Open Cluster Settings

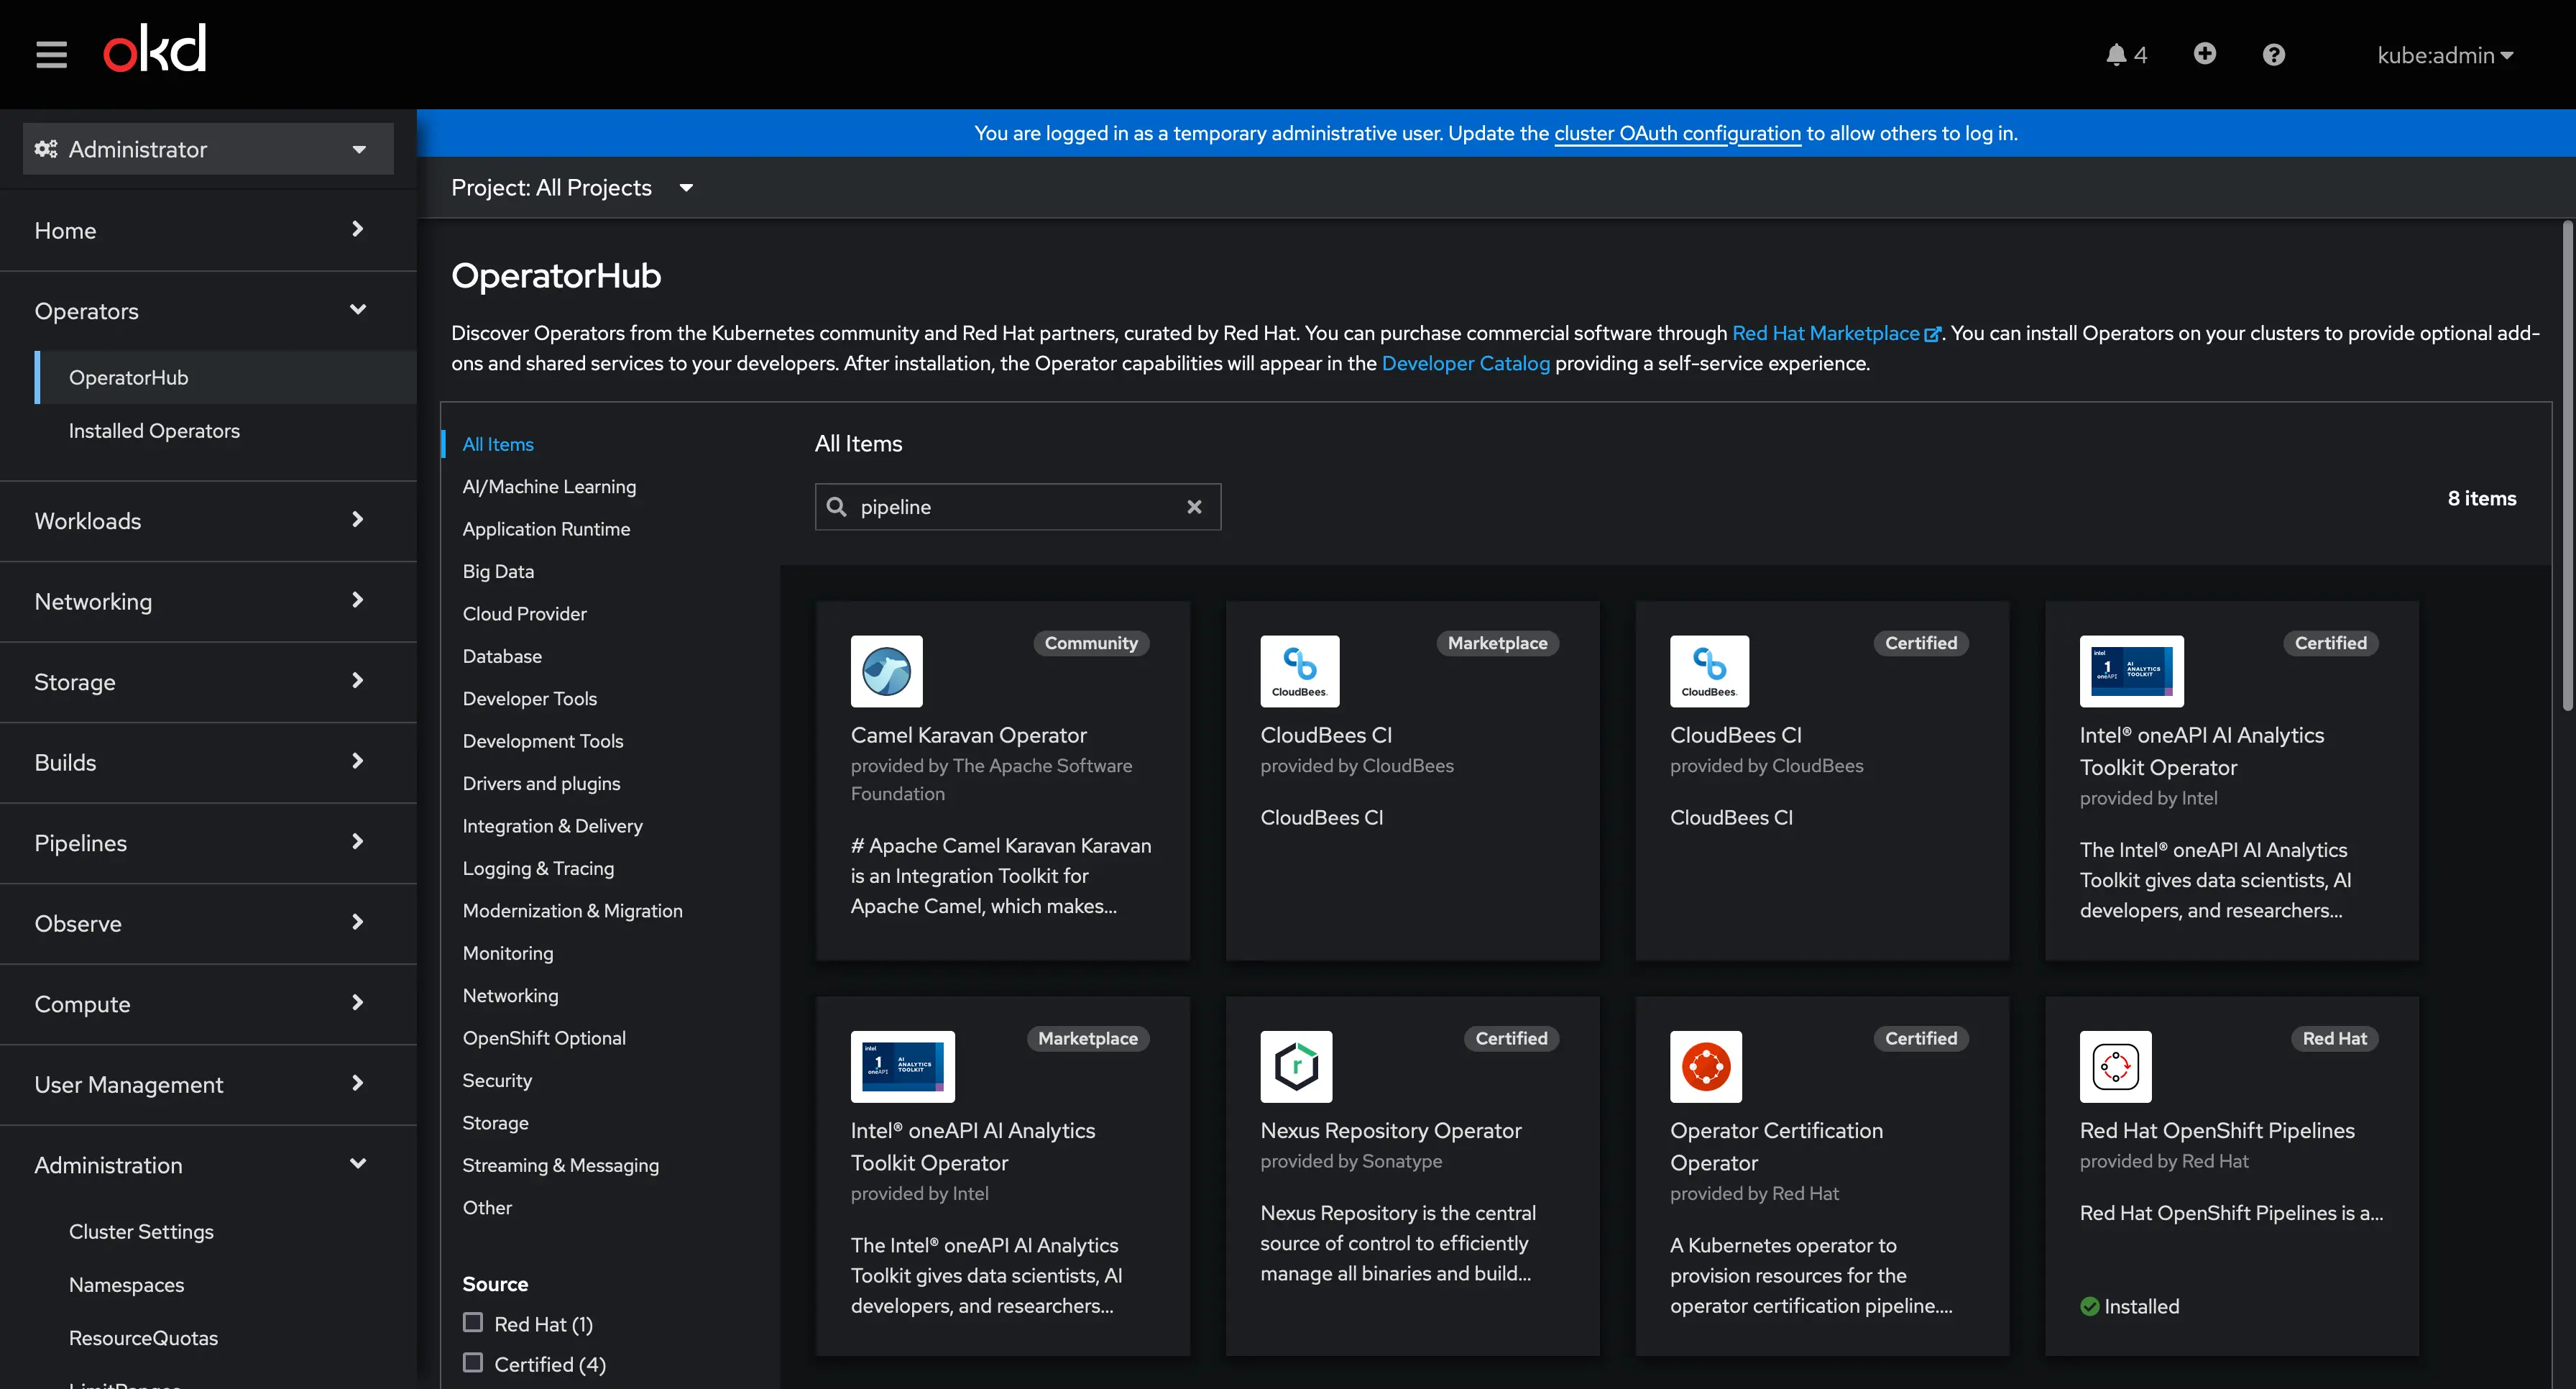[141, 1231]
